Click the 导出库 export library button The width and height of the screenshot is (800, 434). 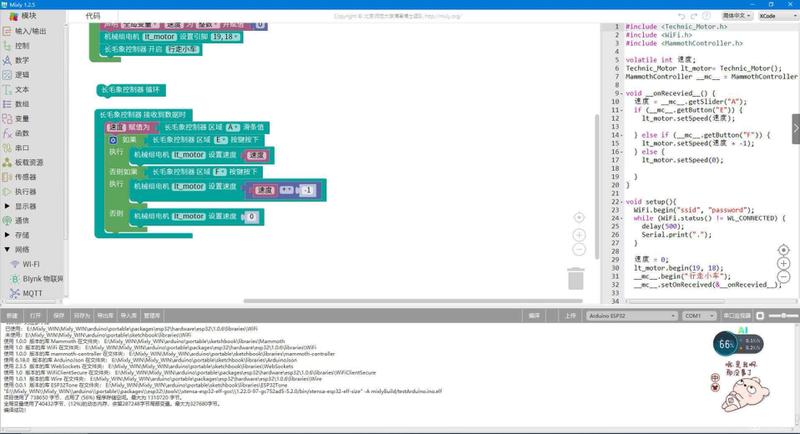coord(105,316)
